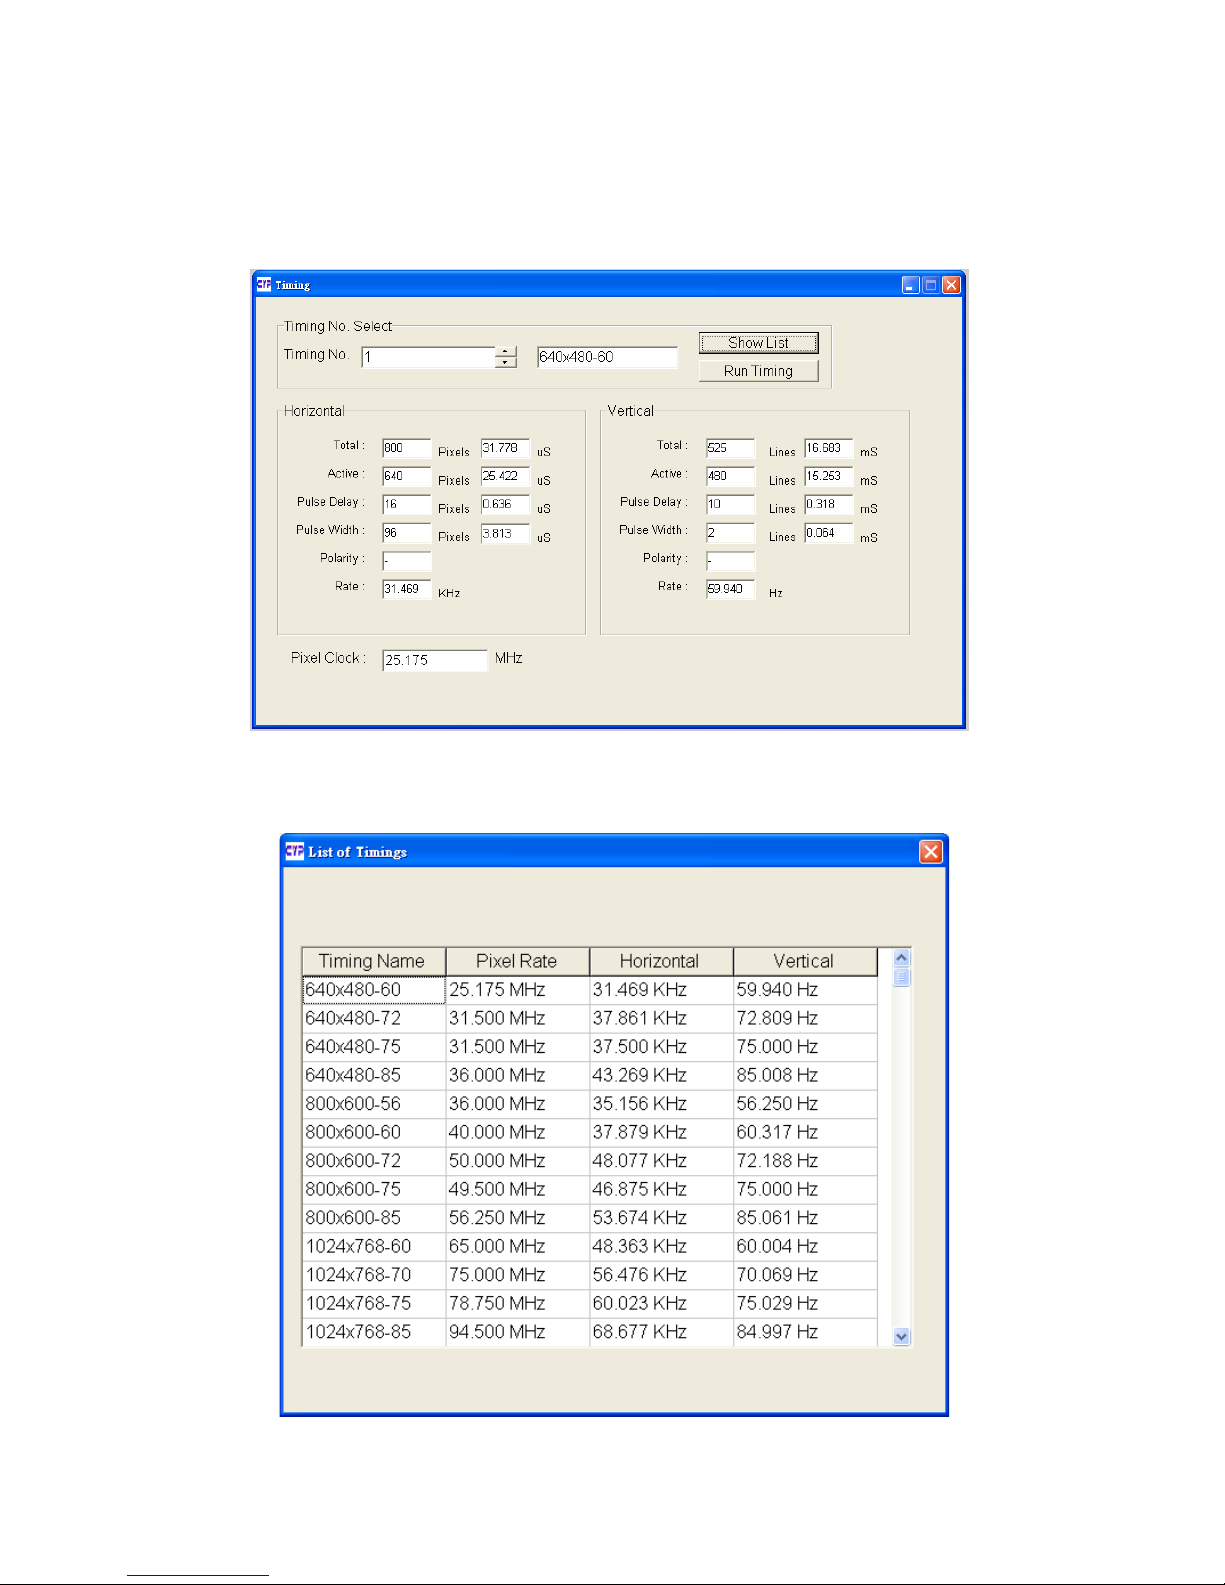This screenshot has height=1585, width=1225.
Task: Select the 640x480-75 timing row
Action: (590, 1047)
